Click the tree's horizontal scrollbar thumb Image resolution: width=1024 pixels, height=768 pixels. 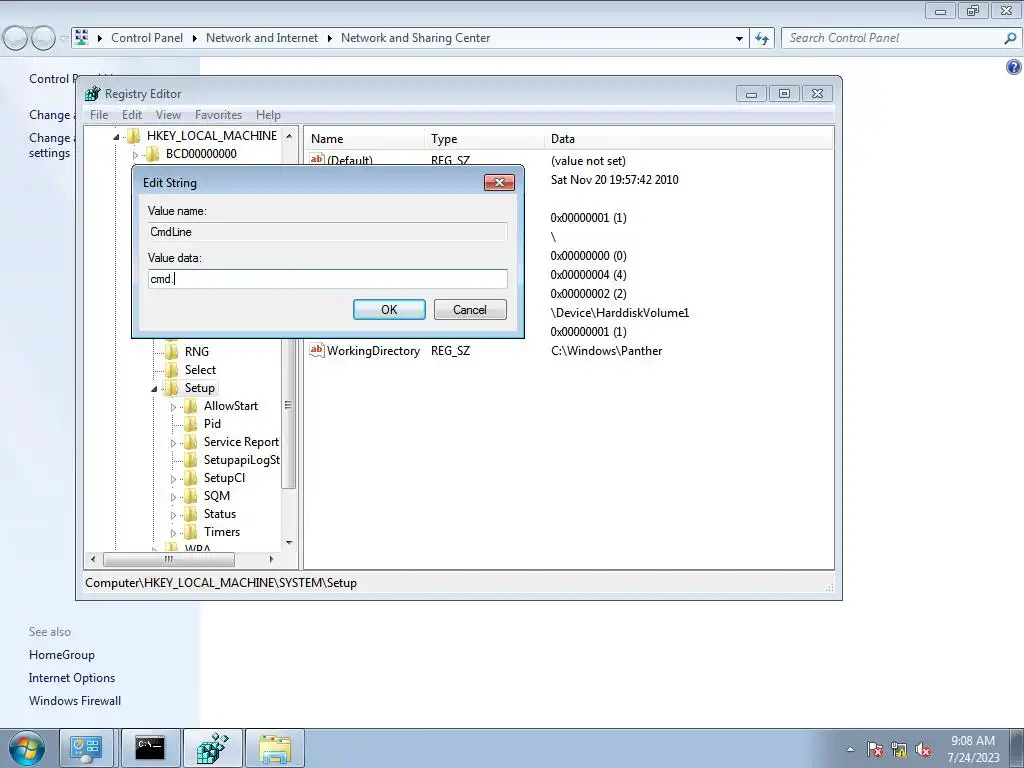click(168, 560)
